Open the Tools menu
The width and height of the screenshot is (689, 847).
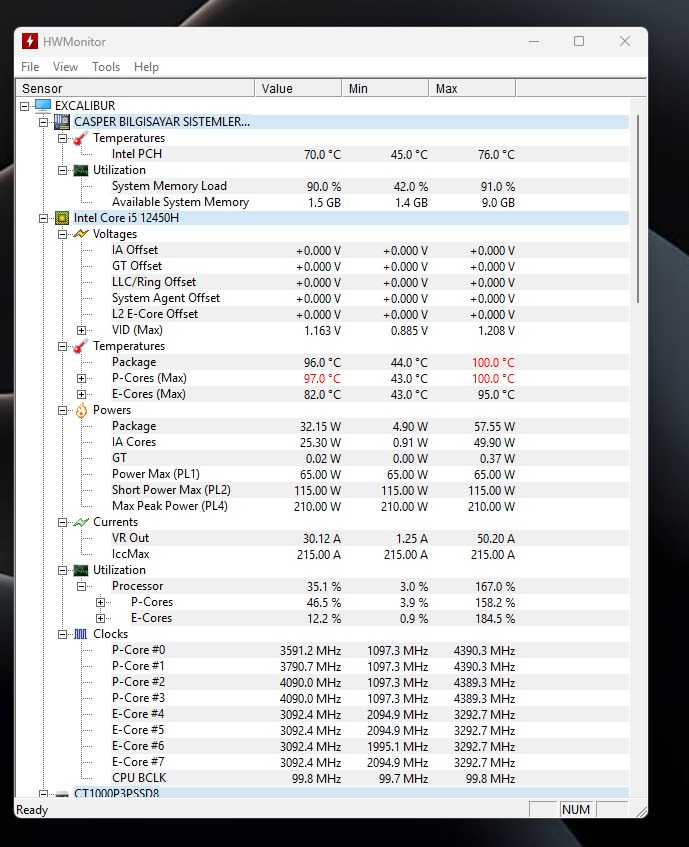(106, 66)
